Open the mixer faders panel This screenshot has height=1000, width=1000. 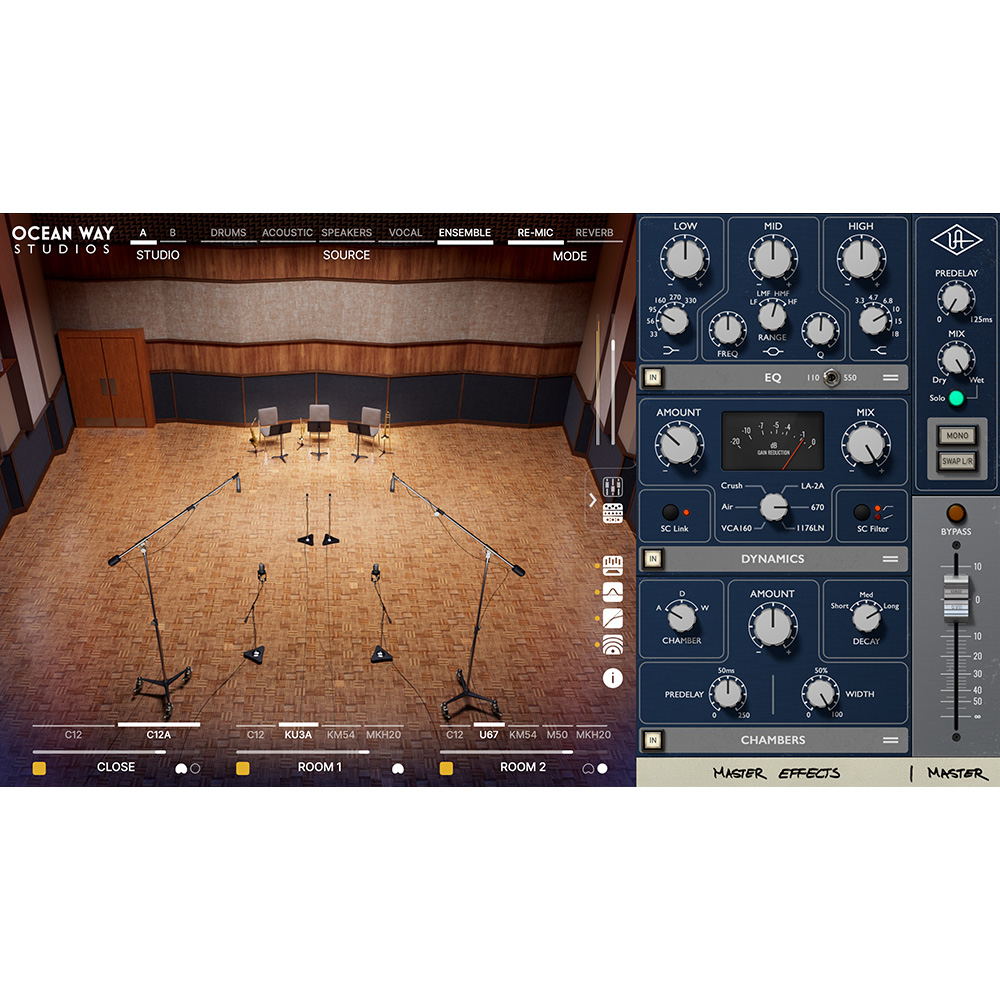point(613,485)
